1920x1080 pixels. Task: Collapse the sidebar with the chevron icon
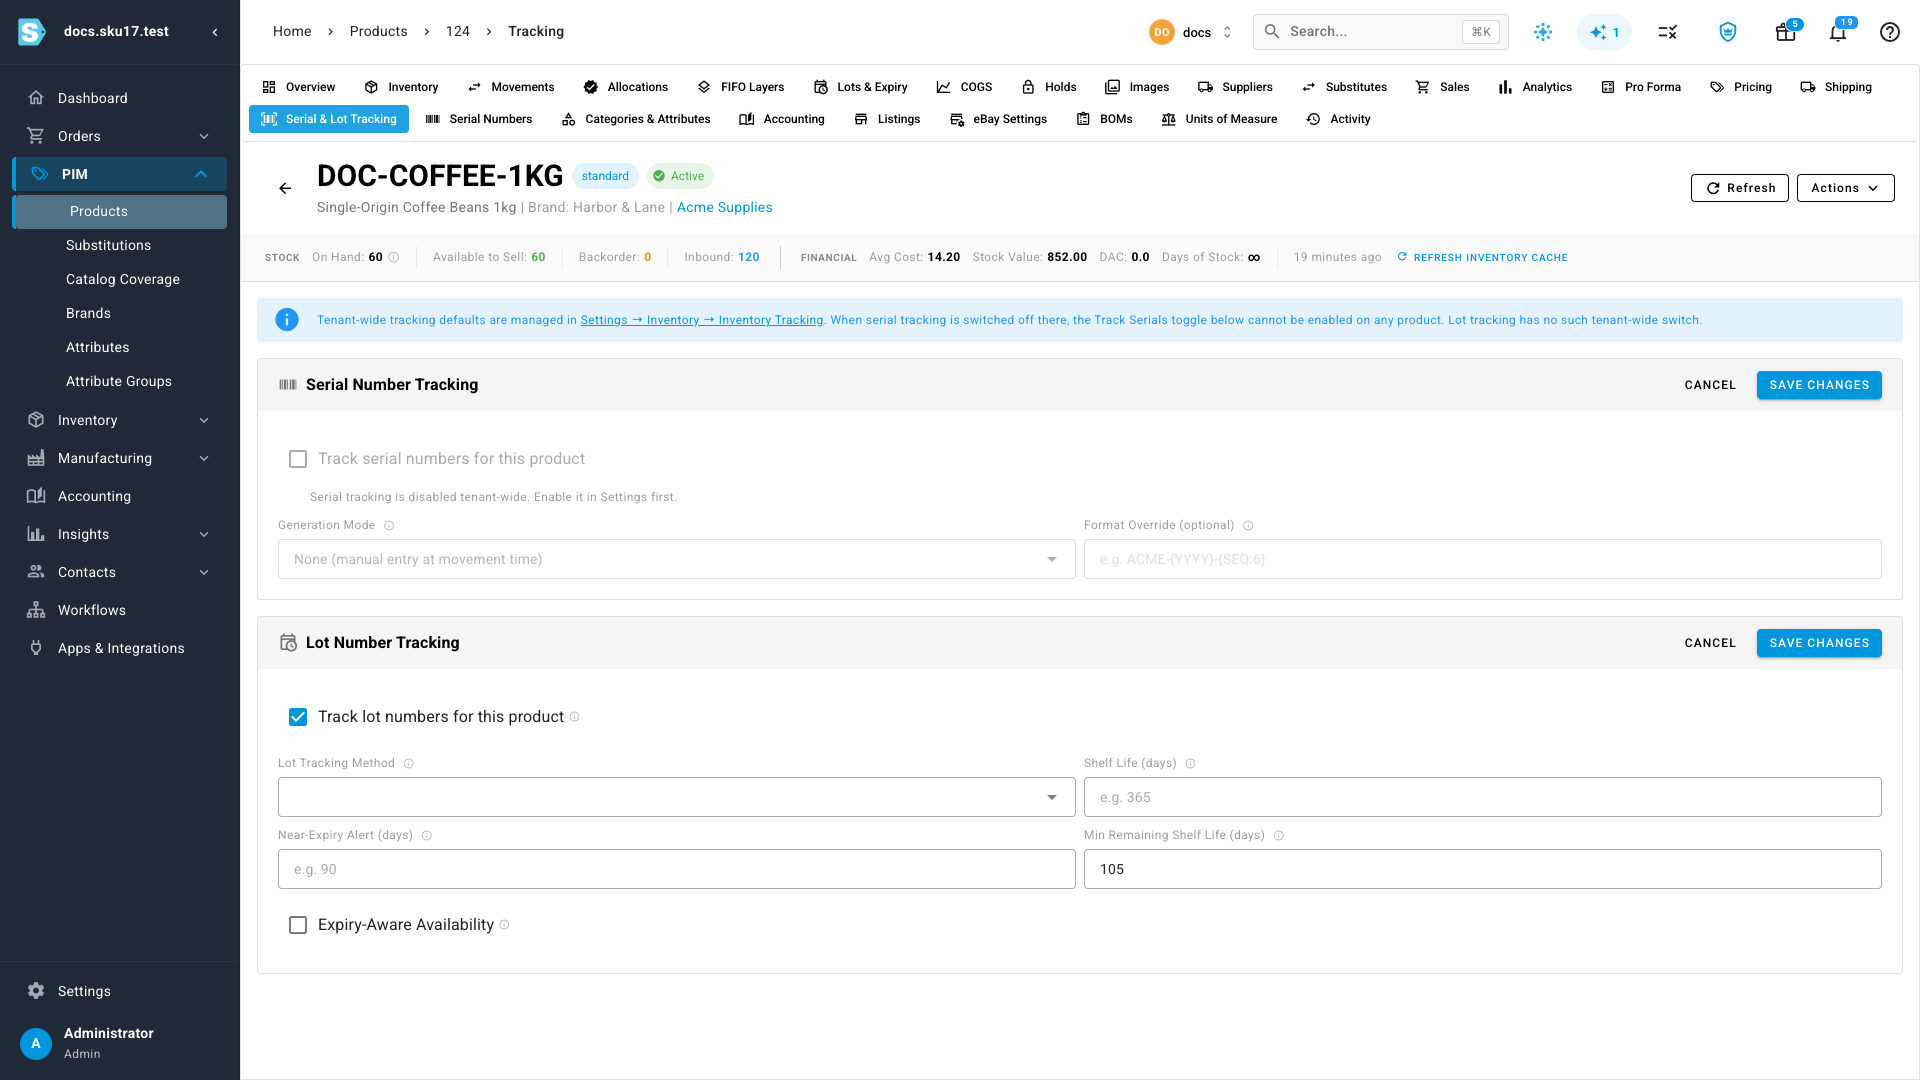coord(215,32)
